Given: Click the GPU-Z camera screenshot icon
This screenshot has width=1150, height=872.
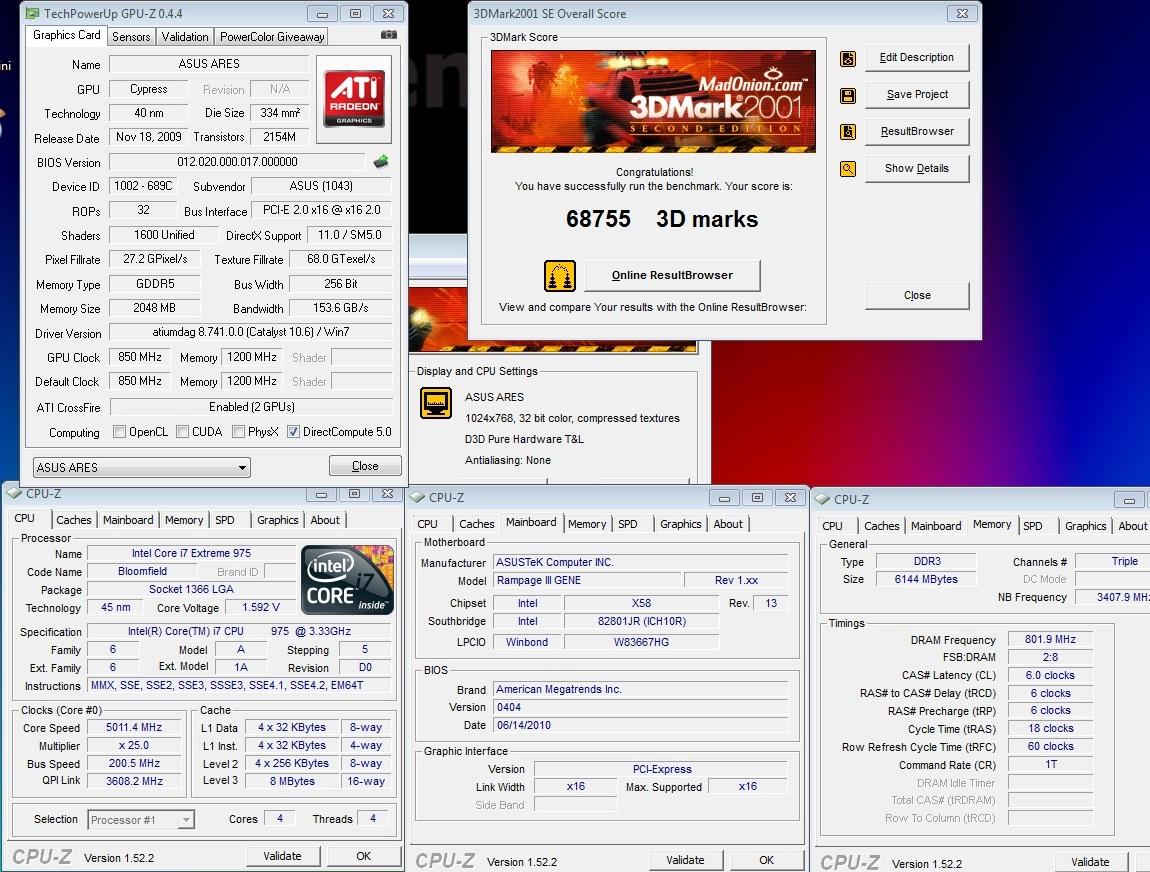Looking at the screenshot, I should tap(389, 34).
